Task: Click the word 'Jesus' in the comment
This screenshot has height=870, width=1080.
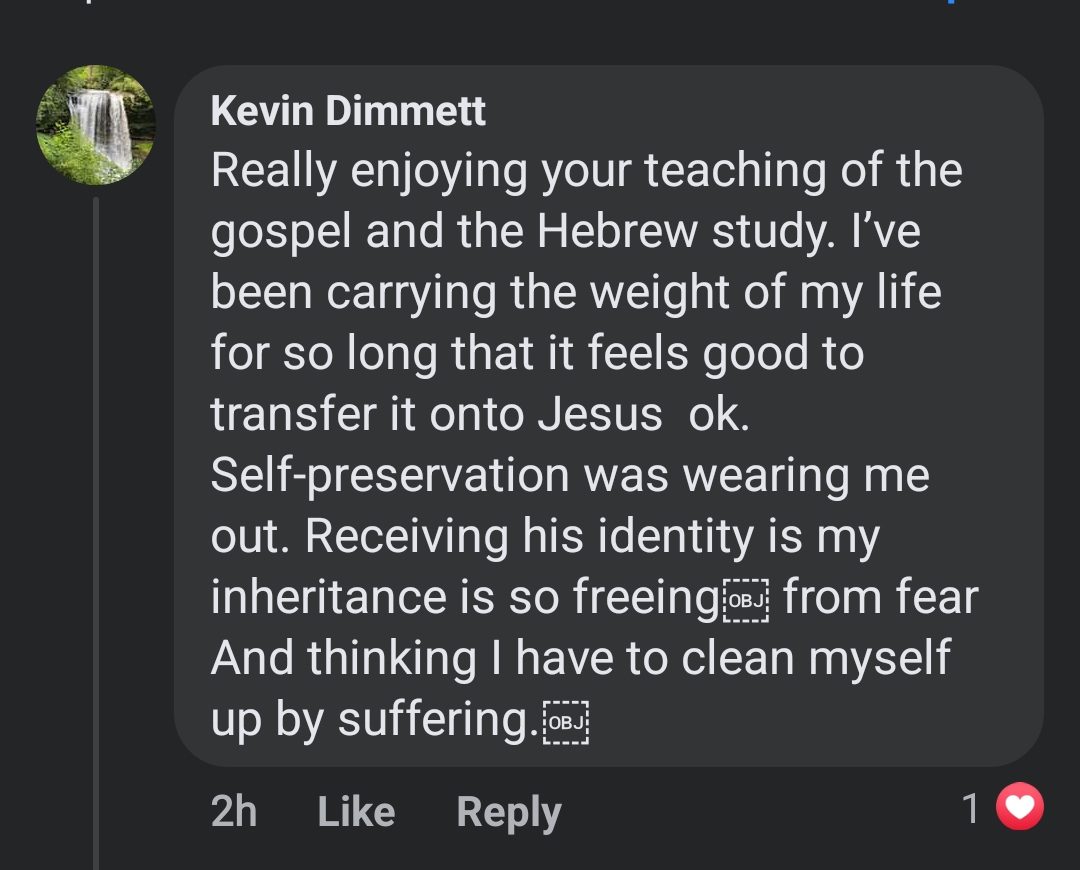Action: (600, 415)
